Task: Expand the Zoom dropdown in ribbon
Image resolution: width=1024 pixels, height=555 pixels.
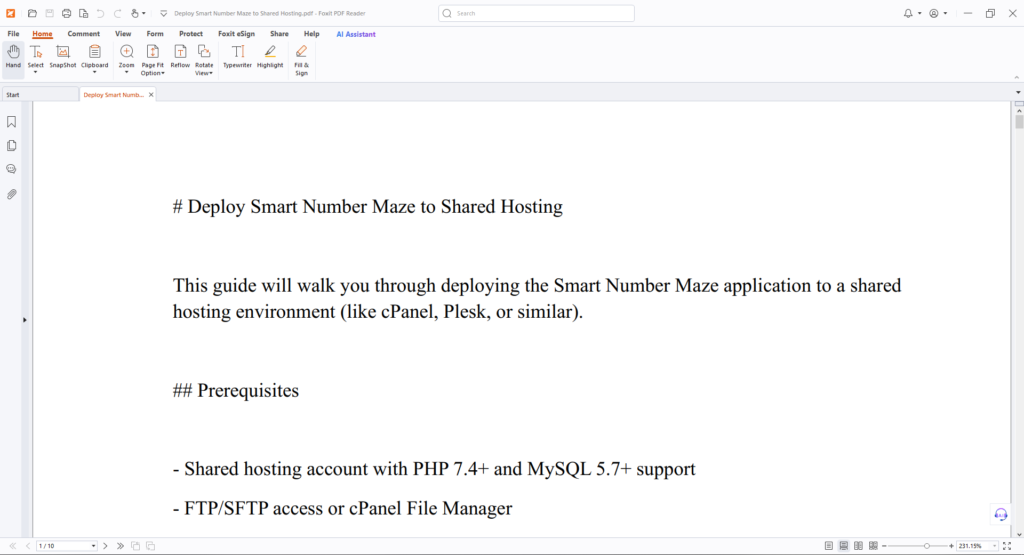Action: 126,72
